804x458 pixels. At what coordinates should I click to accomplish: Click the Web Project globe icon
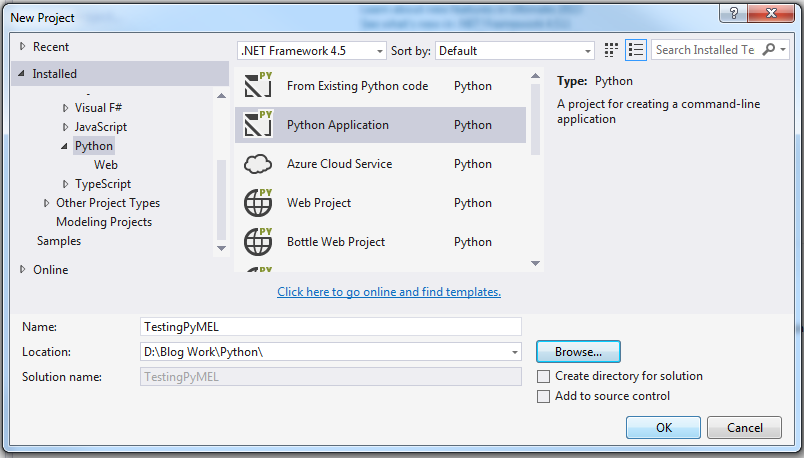258,203
